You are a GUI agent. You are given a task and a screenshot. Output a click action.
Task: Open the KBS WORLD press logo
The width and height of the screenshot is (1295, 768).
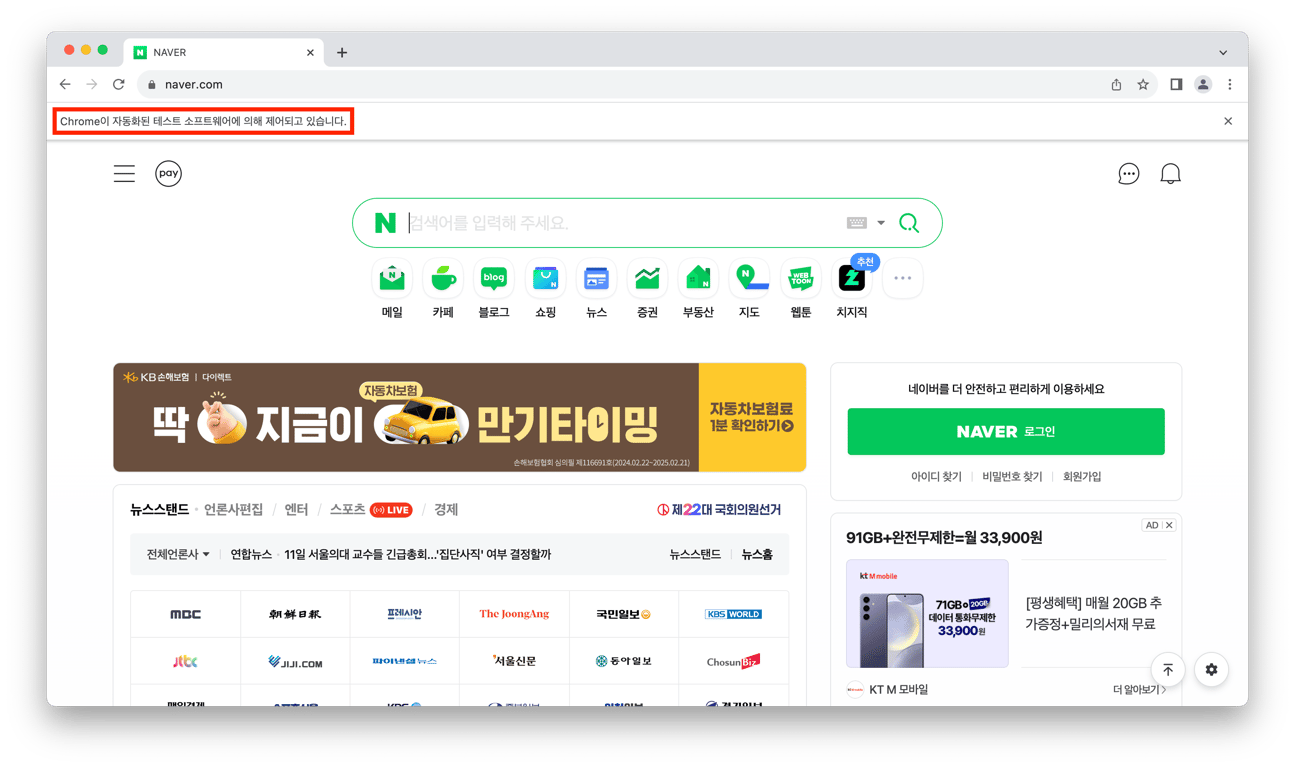coord(733,614)
